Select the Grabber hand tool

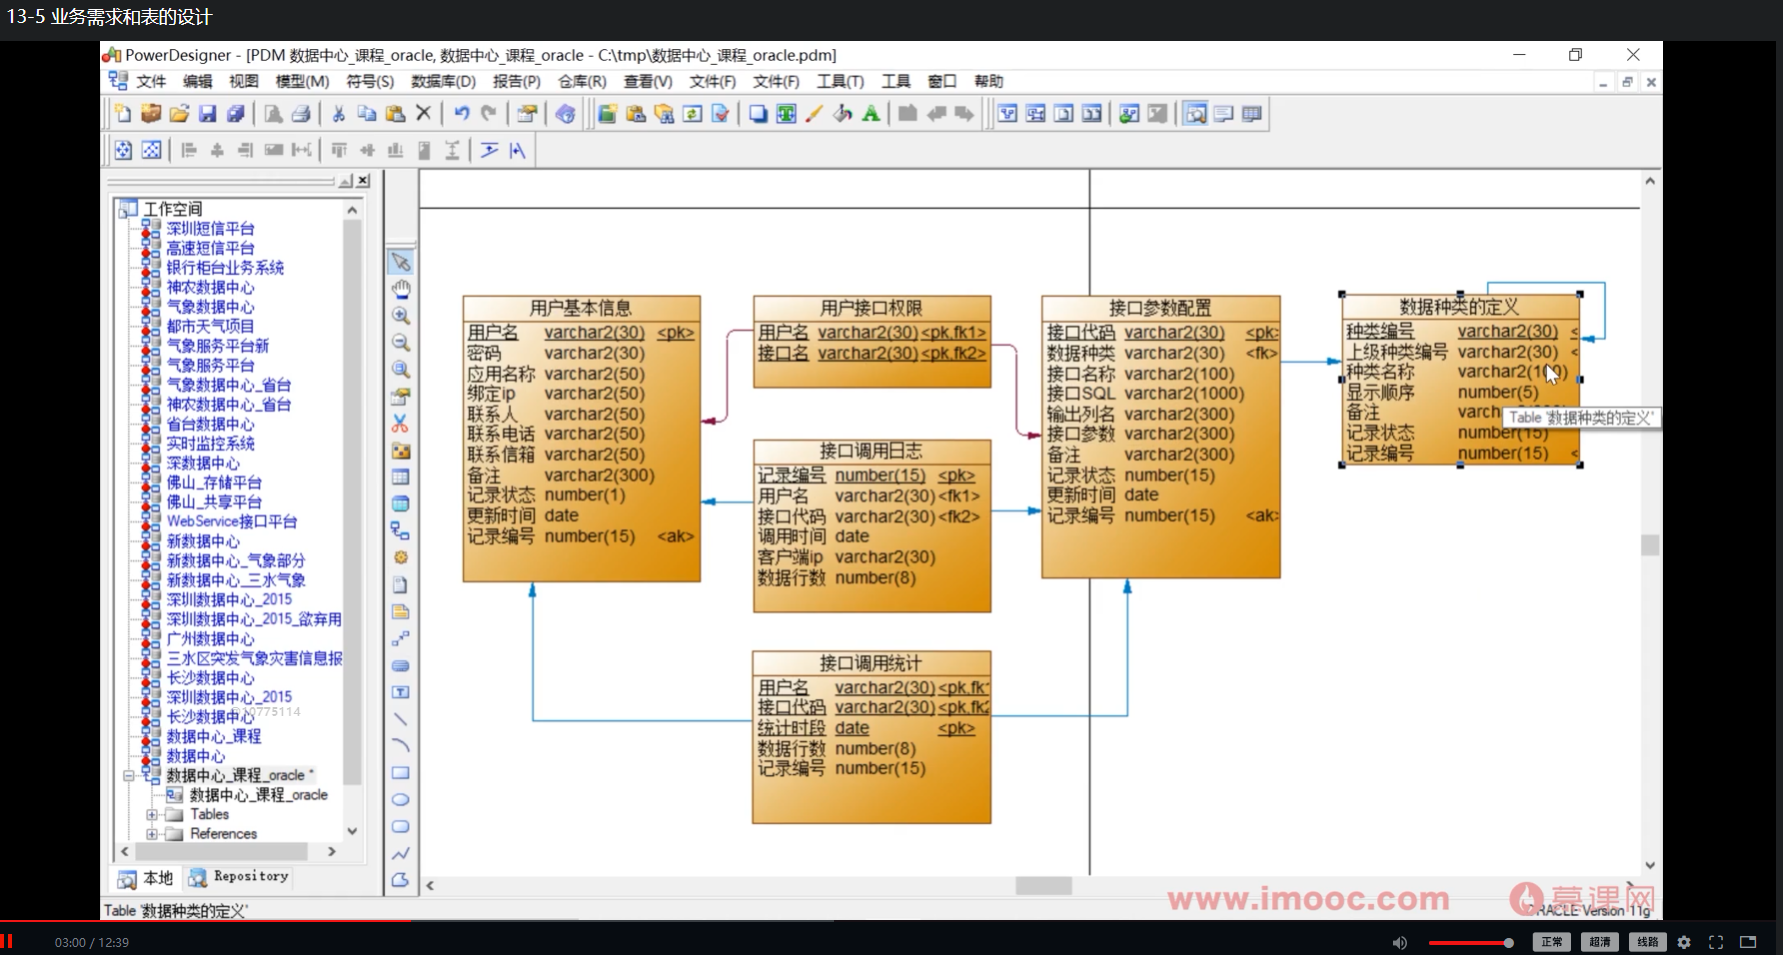[400, 289]
